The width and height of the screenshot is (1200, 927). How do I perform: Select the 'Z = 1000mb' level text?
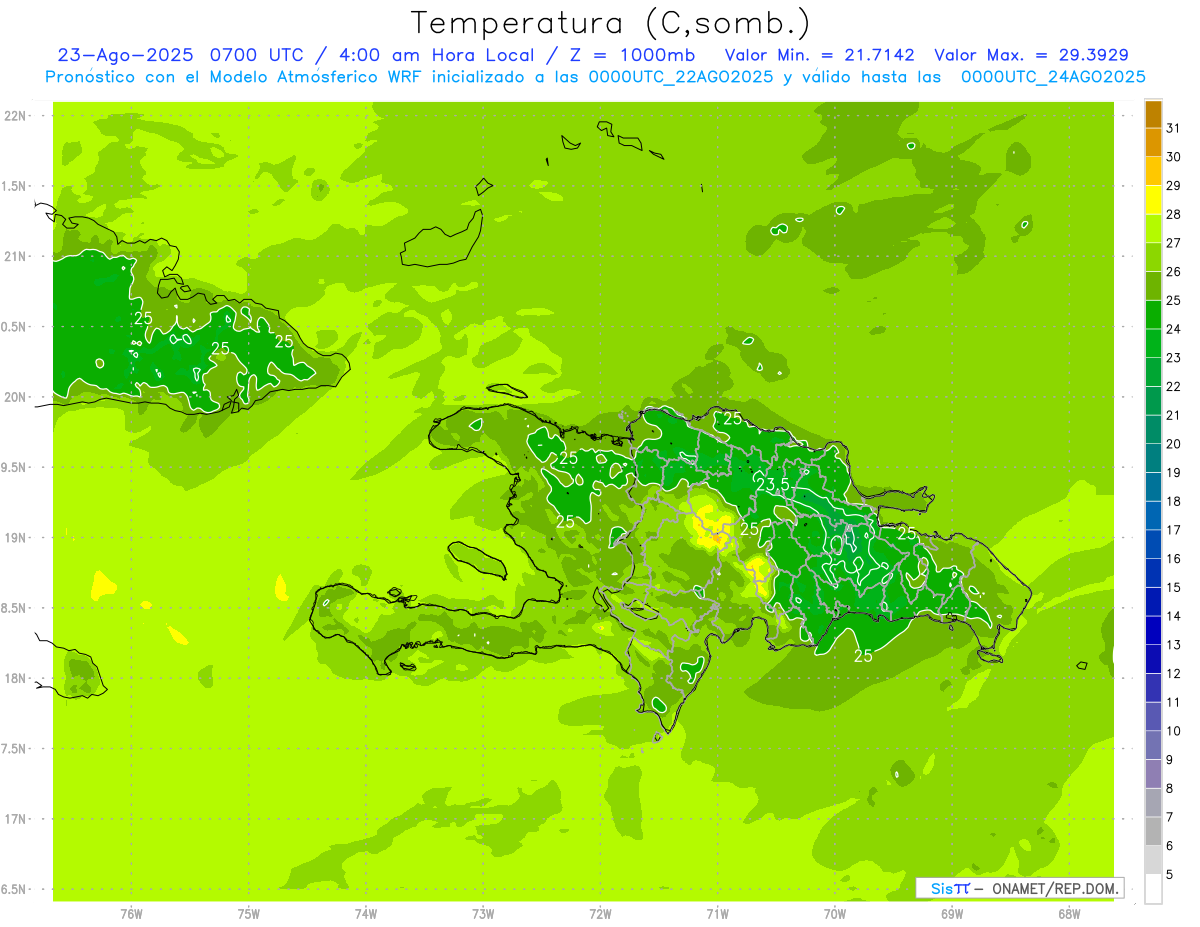(x=633, y=55)
